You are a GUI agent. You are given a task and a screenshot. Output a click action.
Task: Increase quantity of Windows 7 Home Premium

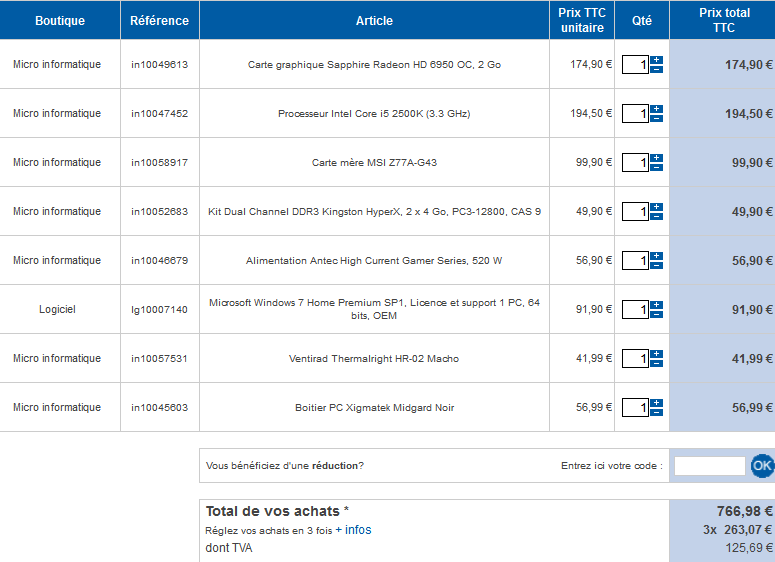pyautogui.click(x=656, y=305)
